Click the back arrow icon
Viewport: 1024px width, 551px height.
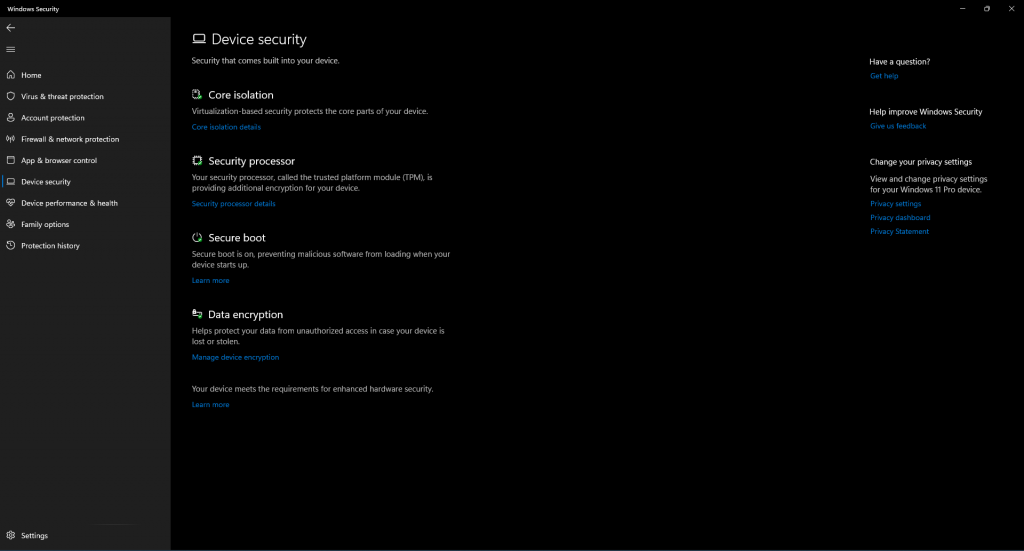10,27
